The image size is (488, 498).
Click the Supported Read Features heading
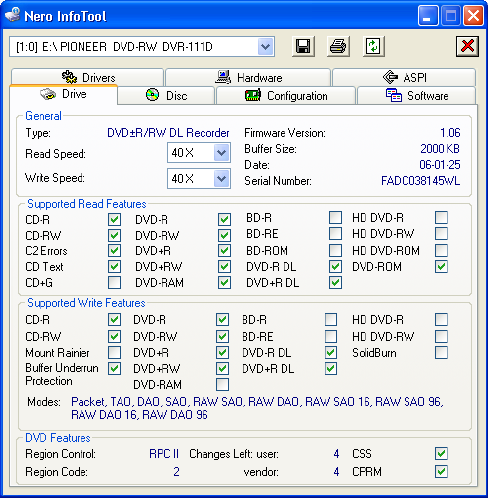point(87,204)
